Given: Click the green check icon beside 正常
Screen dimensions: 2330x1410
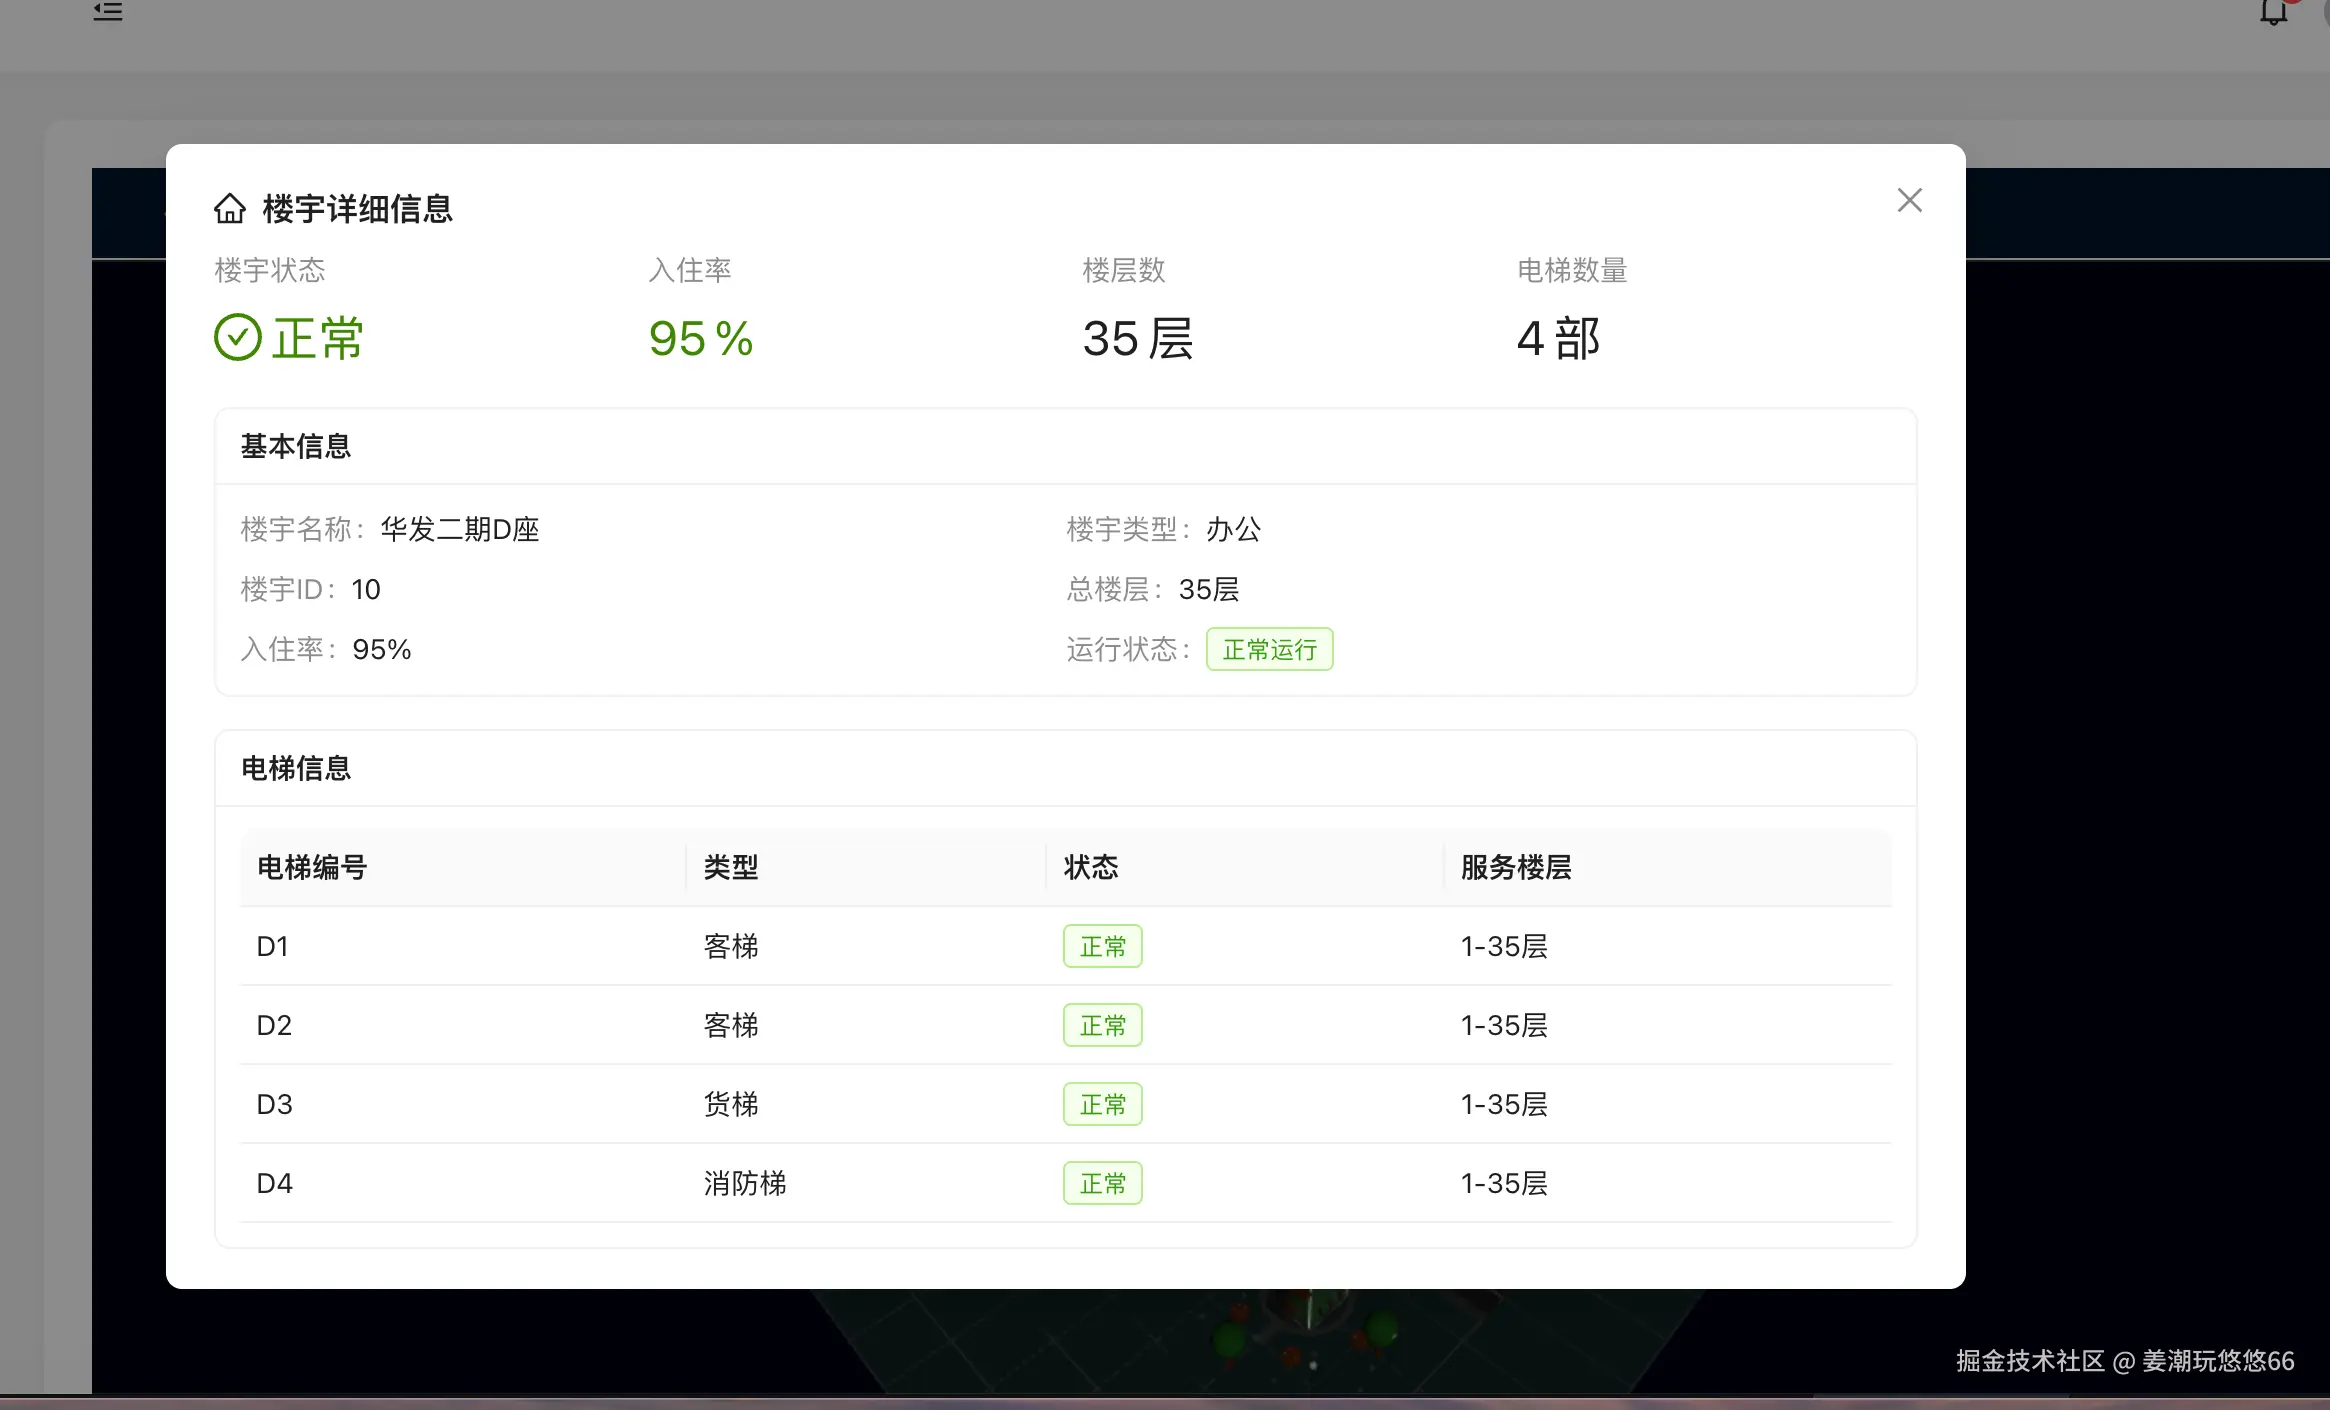Looking at the screenshot, I should 238,337.
